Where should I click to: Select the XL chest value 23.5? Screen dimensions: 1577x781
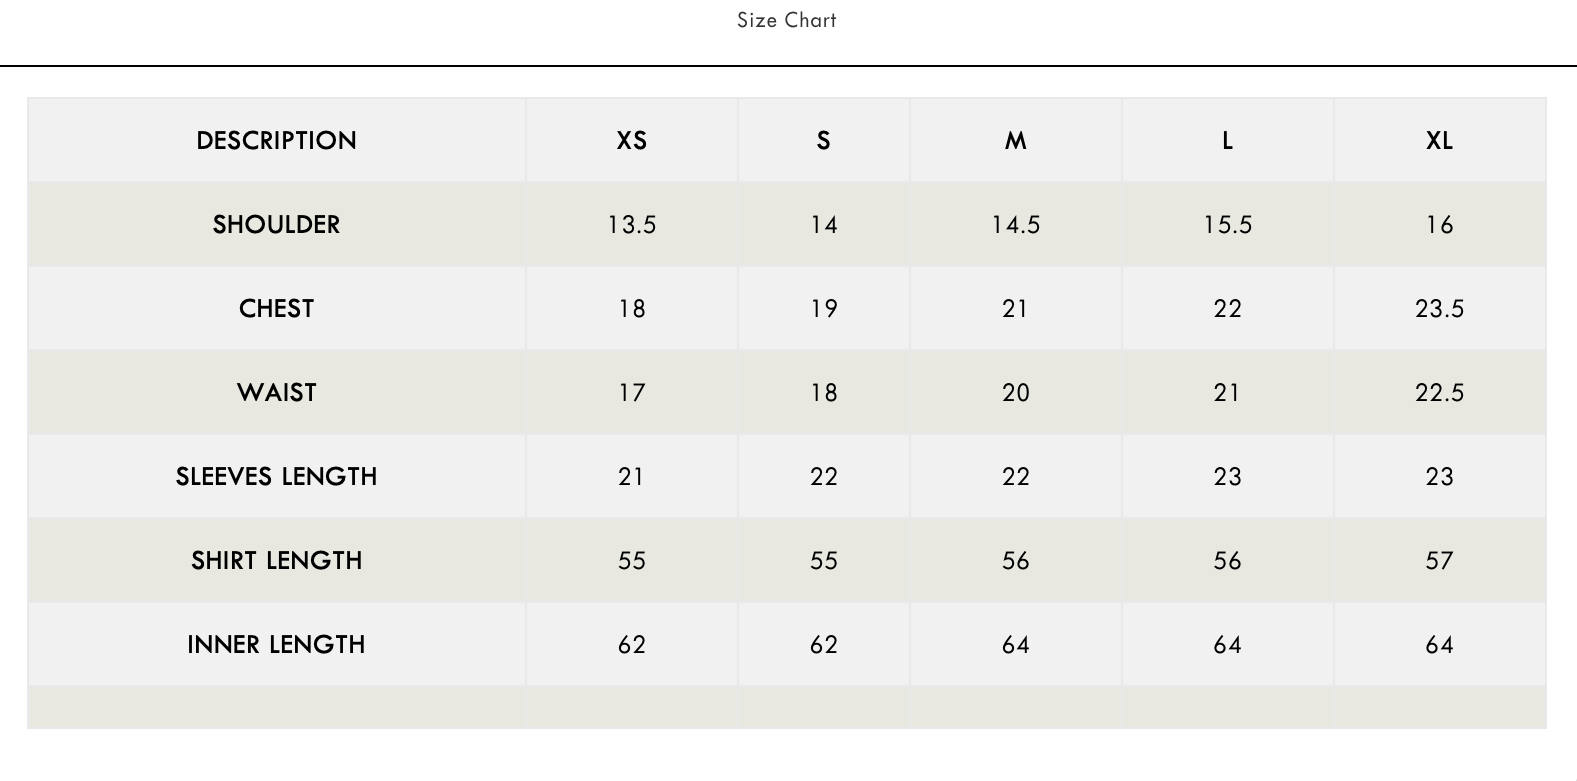coord(1439,308)
